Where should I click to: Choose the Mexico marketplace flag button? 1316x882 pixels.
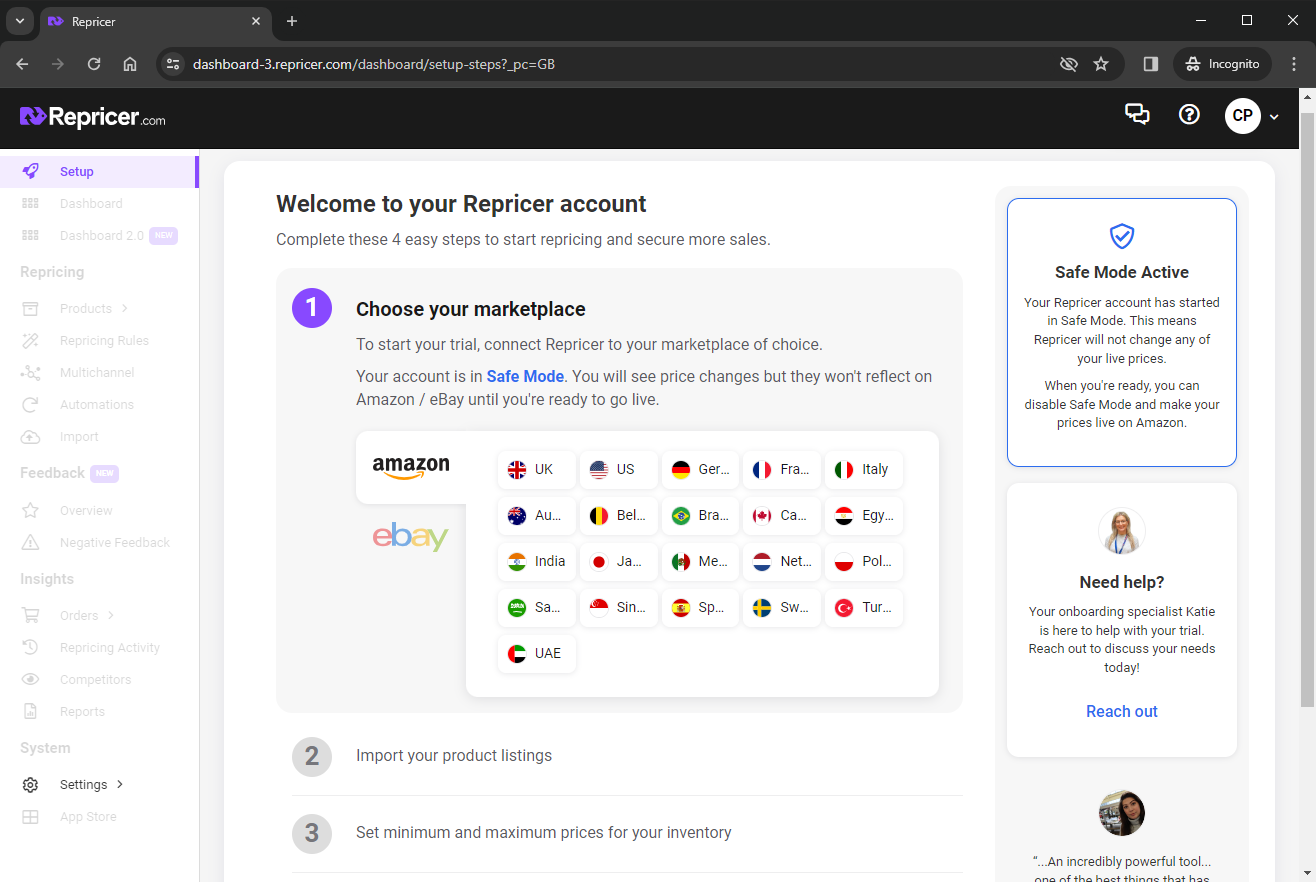tap(701, 561)
